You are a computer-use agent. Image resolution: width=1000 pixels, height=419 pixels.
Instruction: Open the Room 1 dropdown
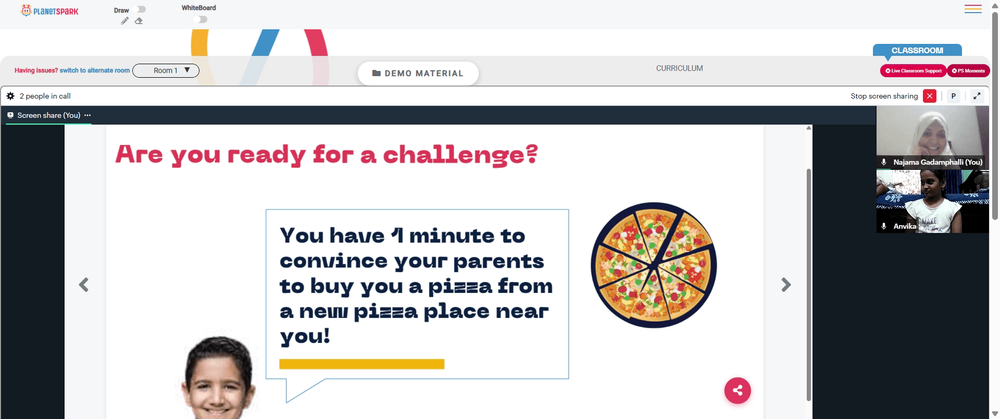coord(166,71)
